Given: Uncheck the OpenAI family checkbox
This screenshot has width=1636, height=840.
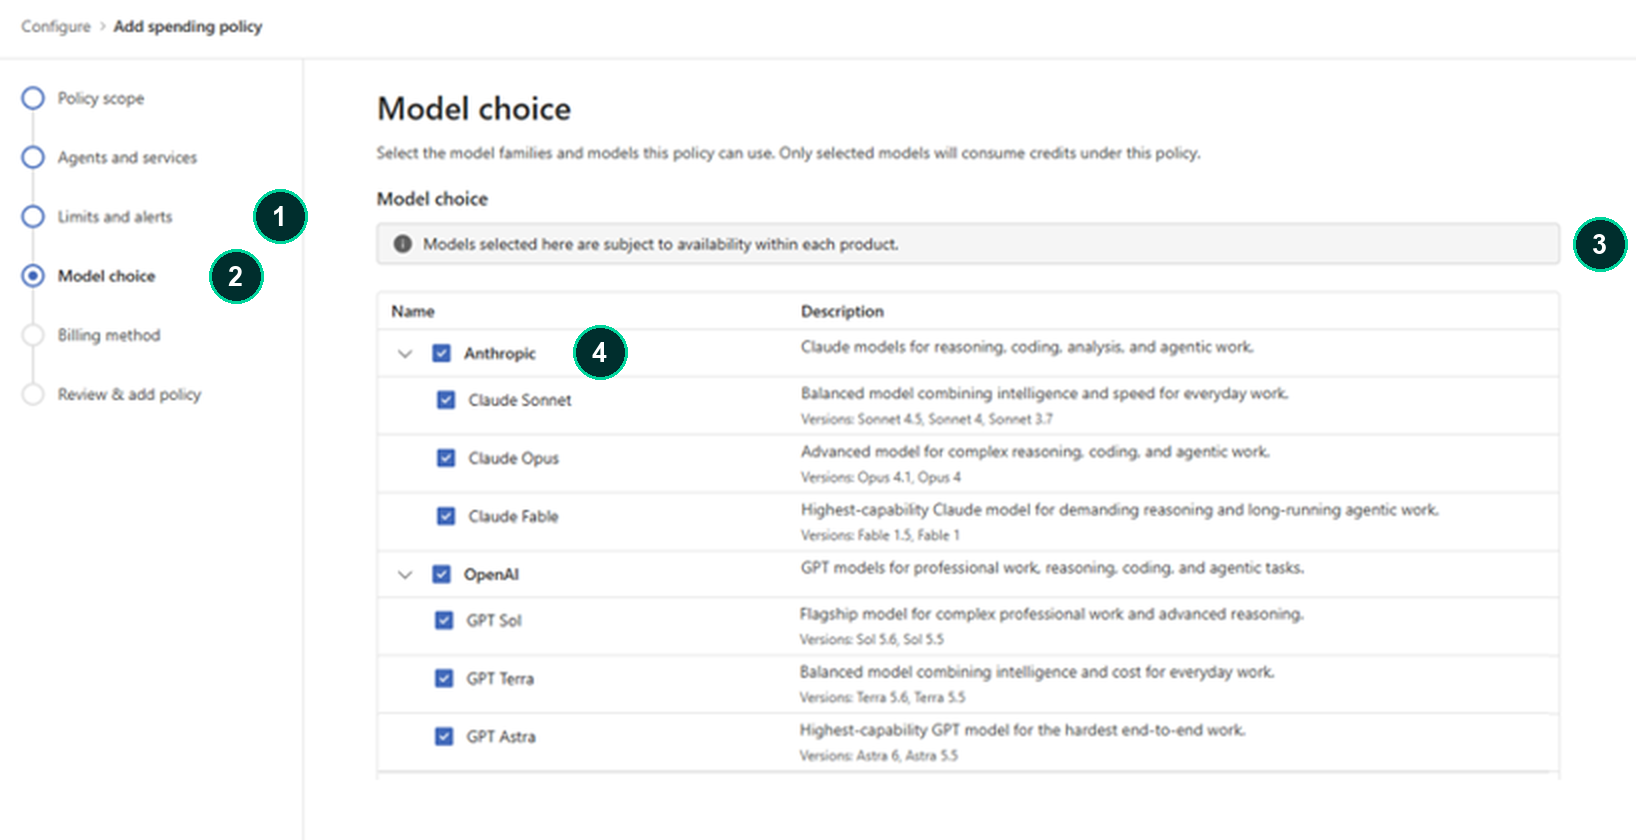Looking at the screenshot, I should (x=441, y=574).
